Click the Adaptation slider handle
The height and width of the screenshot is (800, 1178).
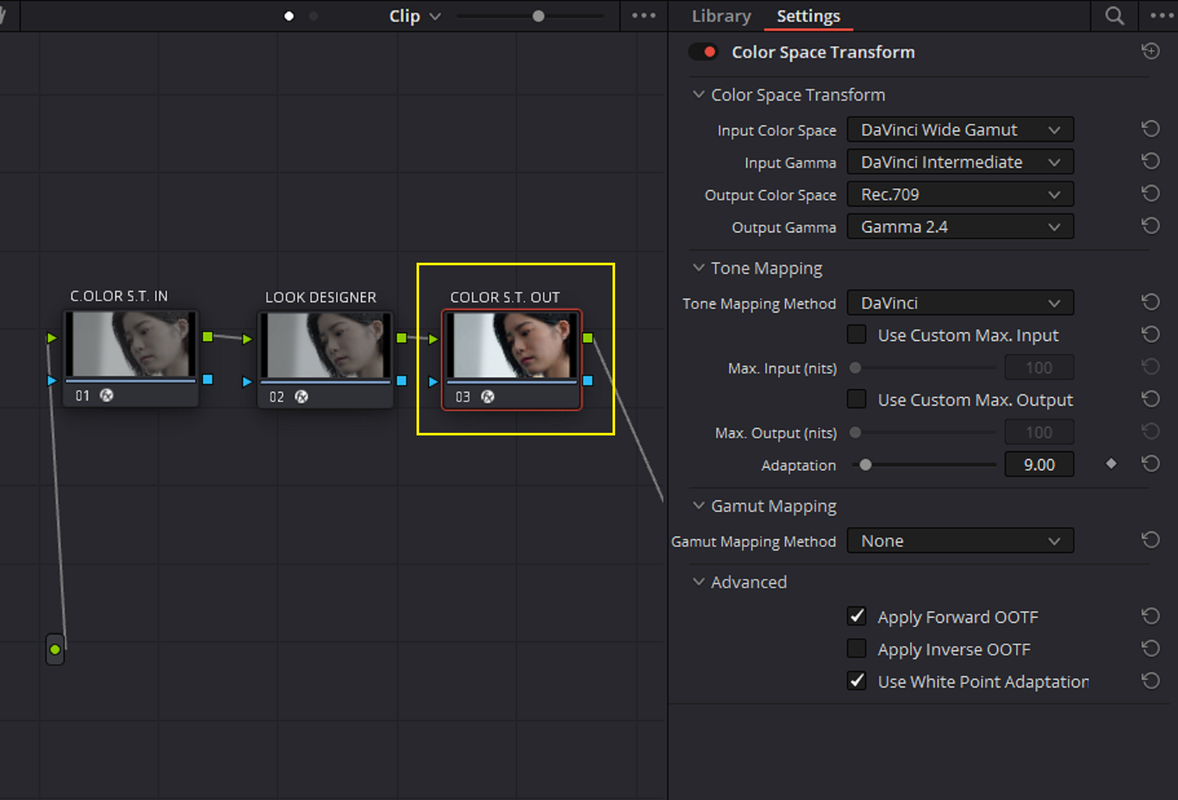click(865, 464)
